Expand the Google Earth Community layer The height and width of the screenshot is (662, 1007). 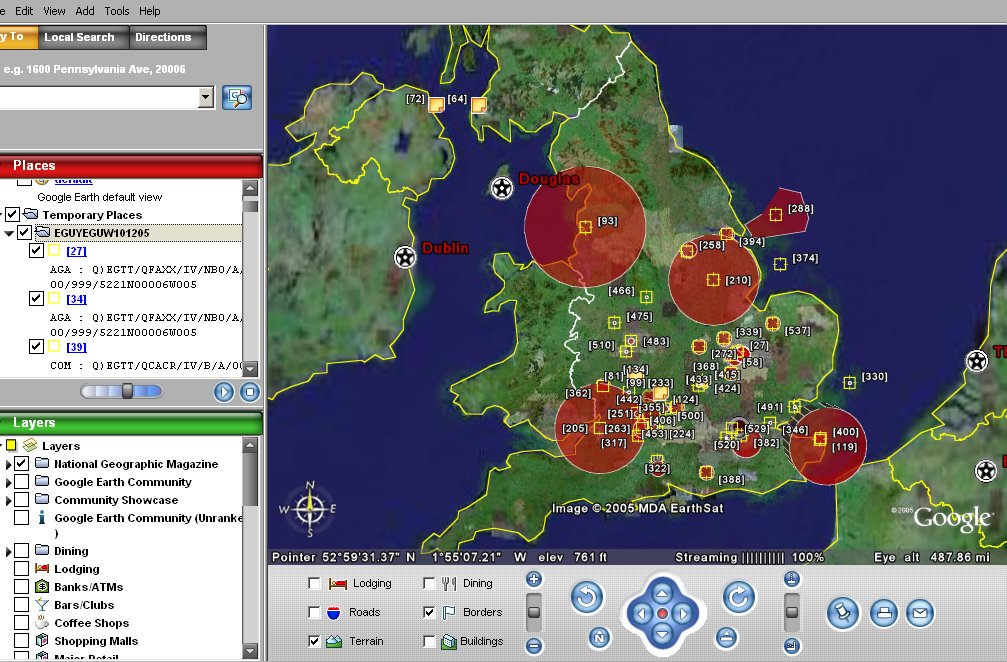9,482
